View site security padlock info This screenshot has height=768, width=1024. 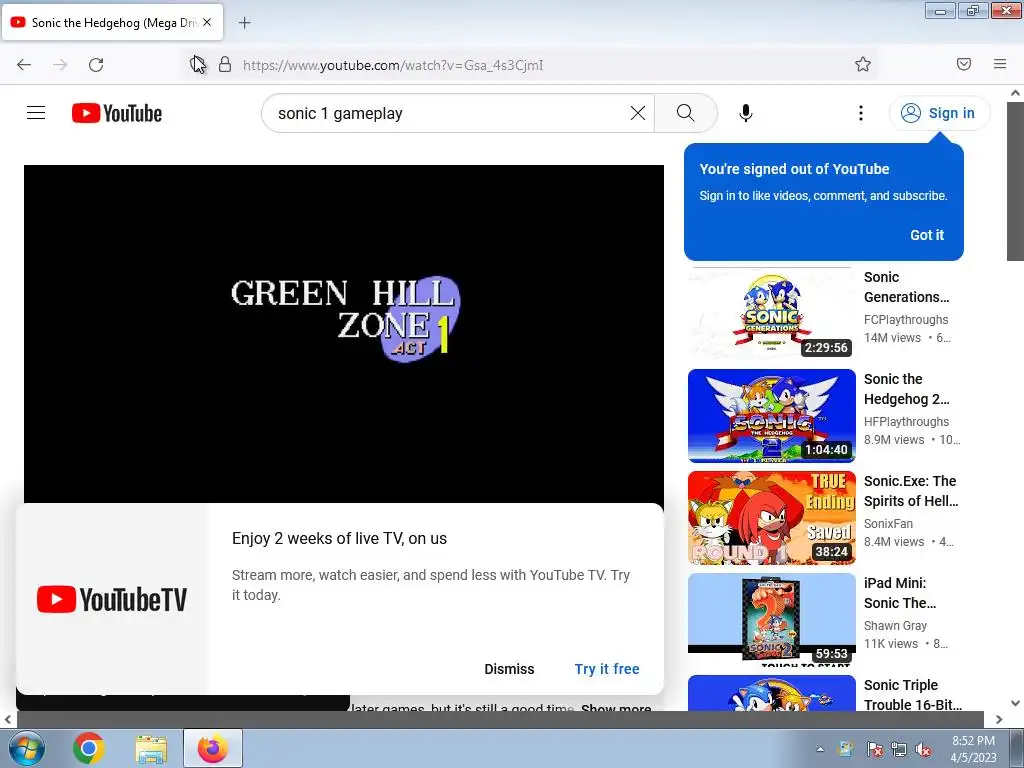(225, 65)
